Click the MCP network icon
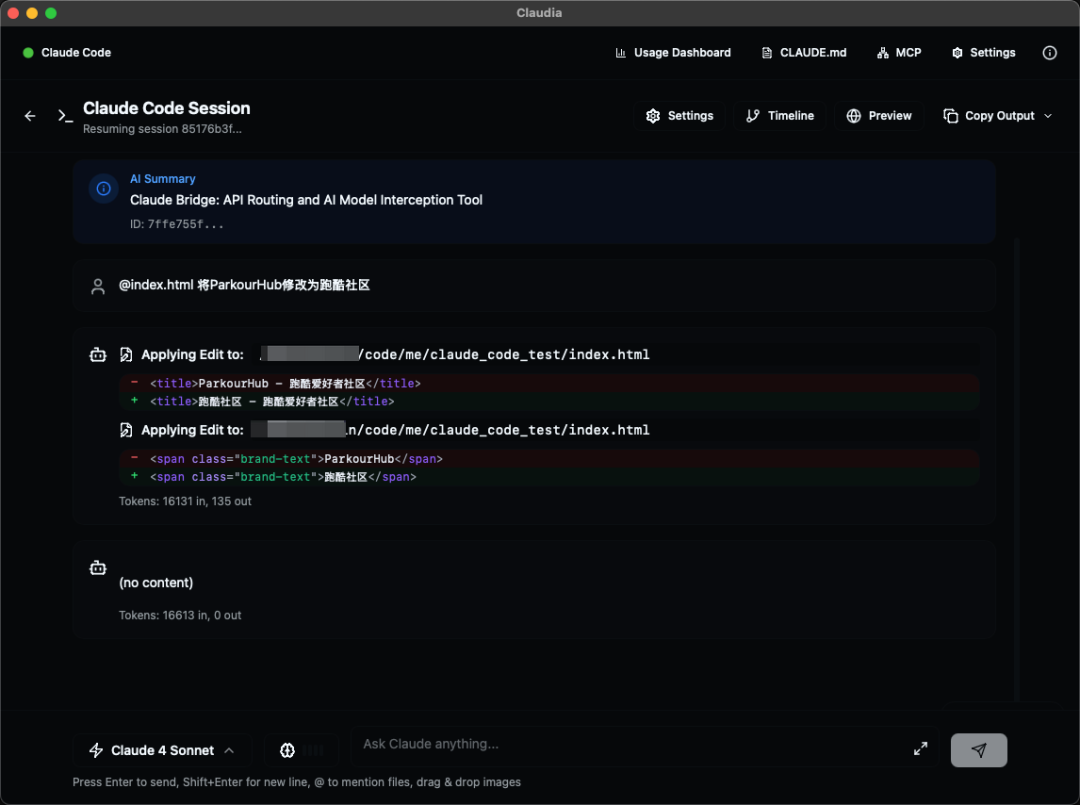 click(x=882, y=53)
